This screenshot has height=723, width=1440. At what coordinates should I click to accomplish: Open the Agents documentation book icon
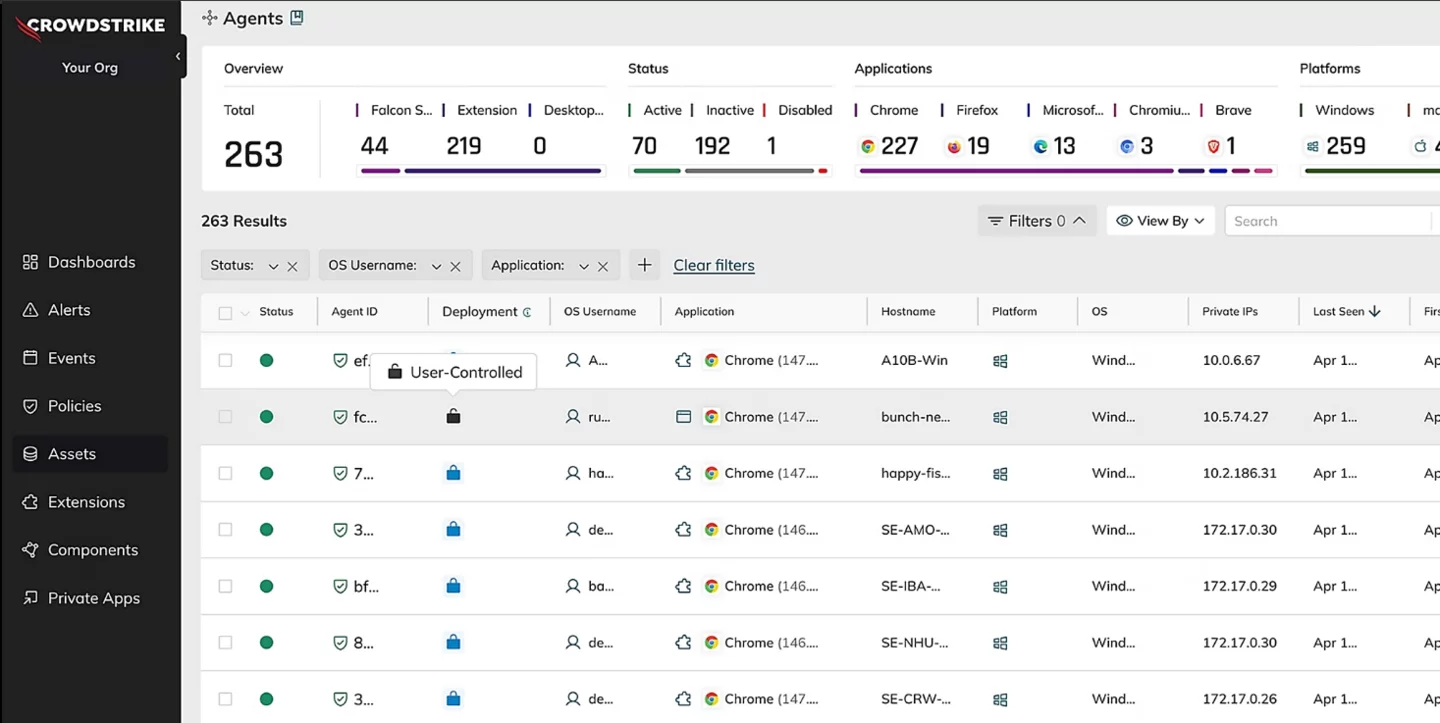(x=296, y=18)
